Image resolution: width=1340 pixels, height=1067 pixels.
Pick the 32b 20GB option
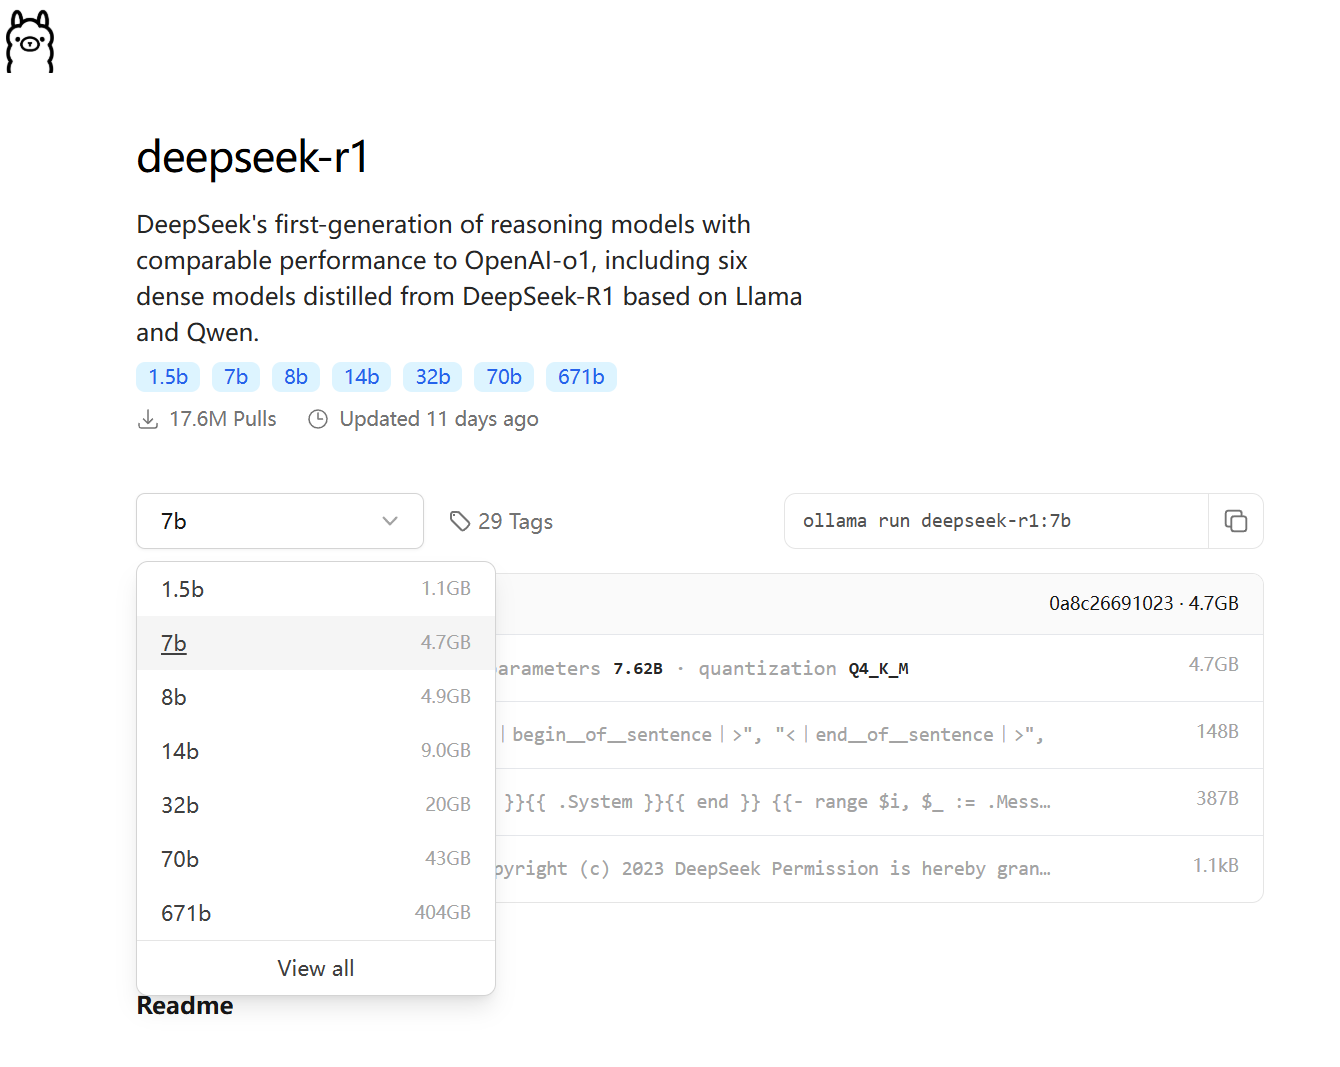tap(316, 805)
